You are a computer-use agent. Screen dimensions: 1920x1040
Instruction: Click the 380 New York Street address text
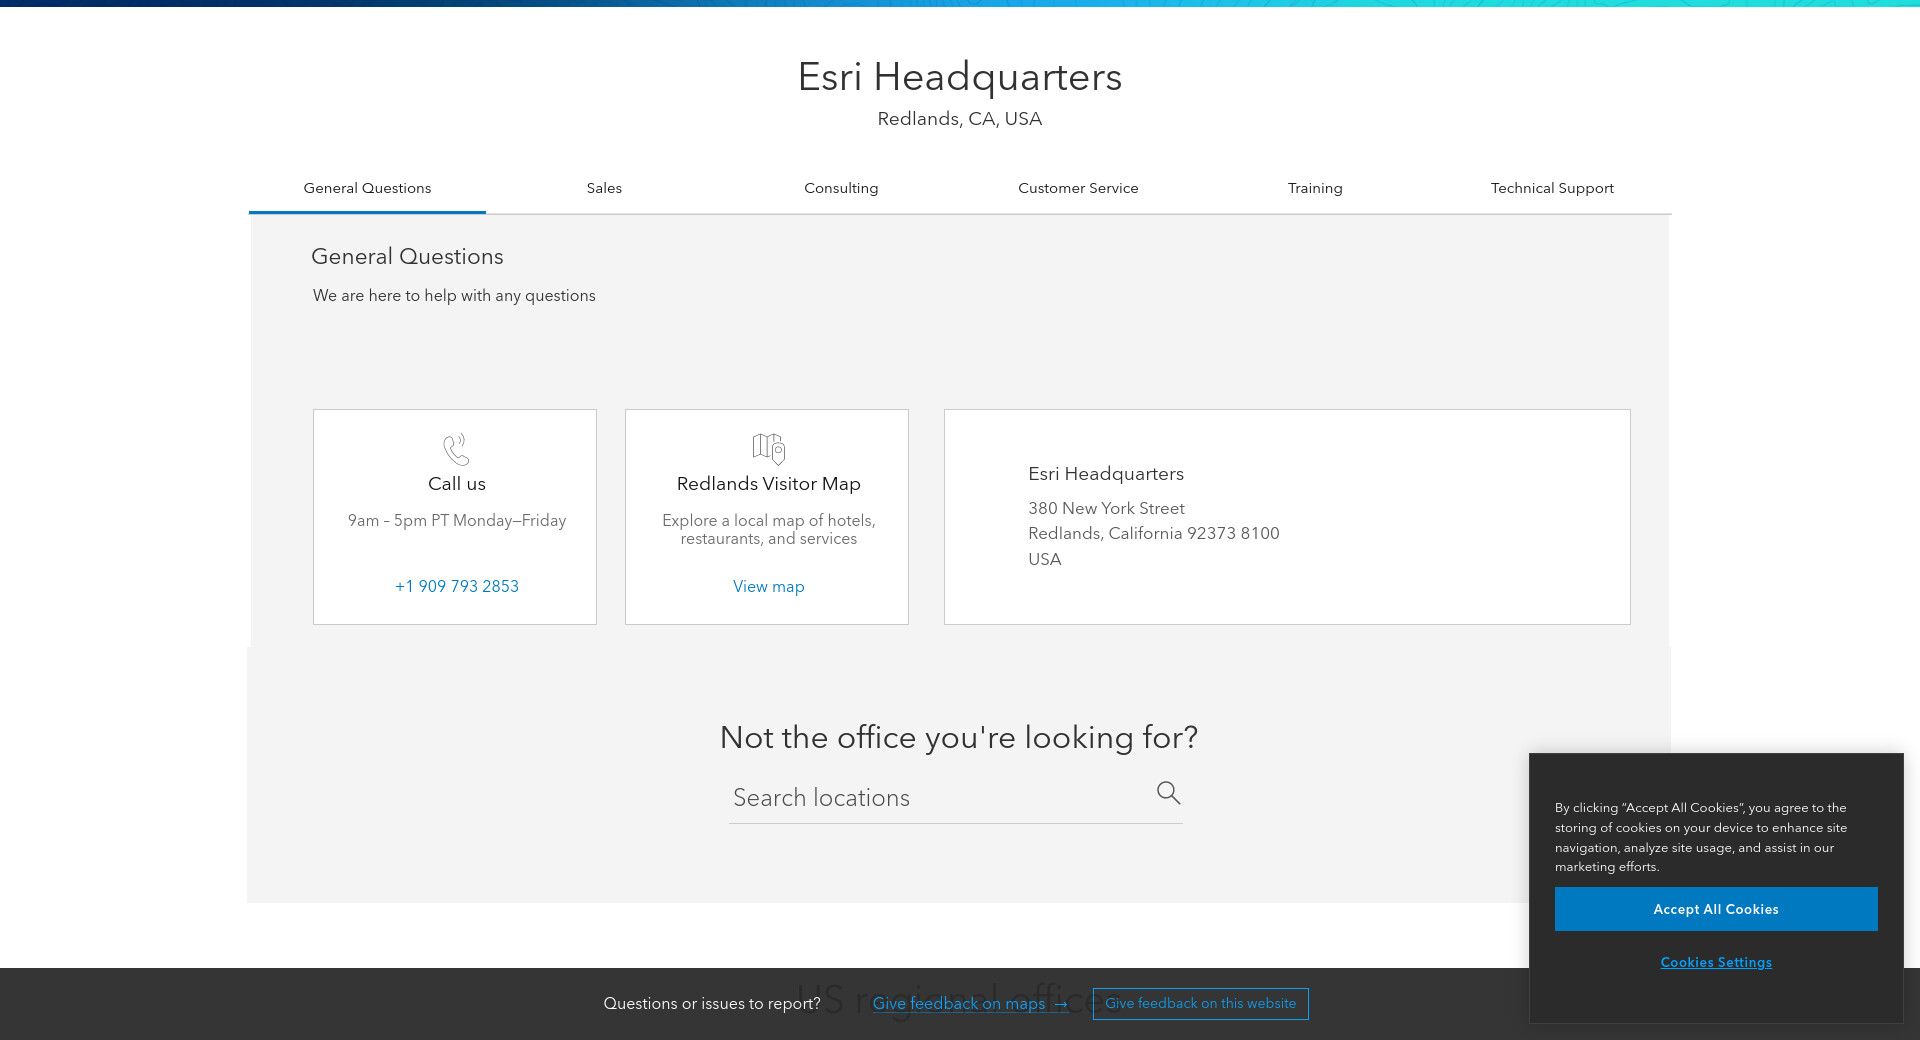point(1106,508)
